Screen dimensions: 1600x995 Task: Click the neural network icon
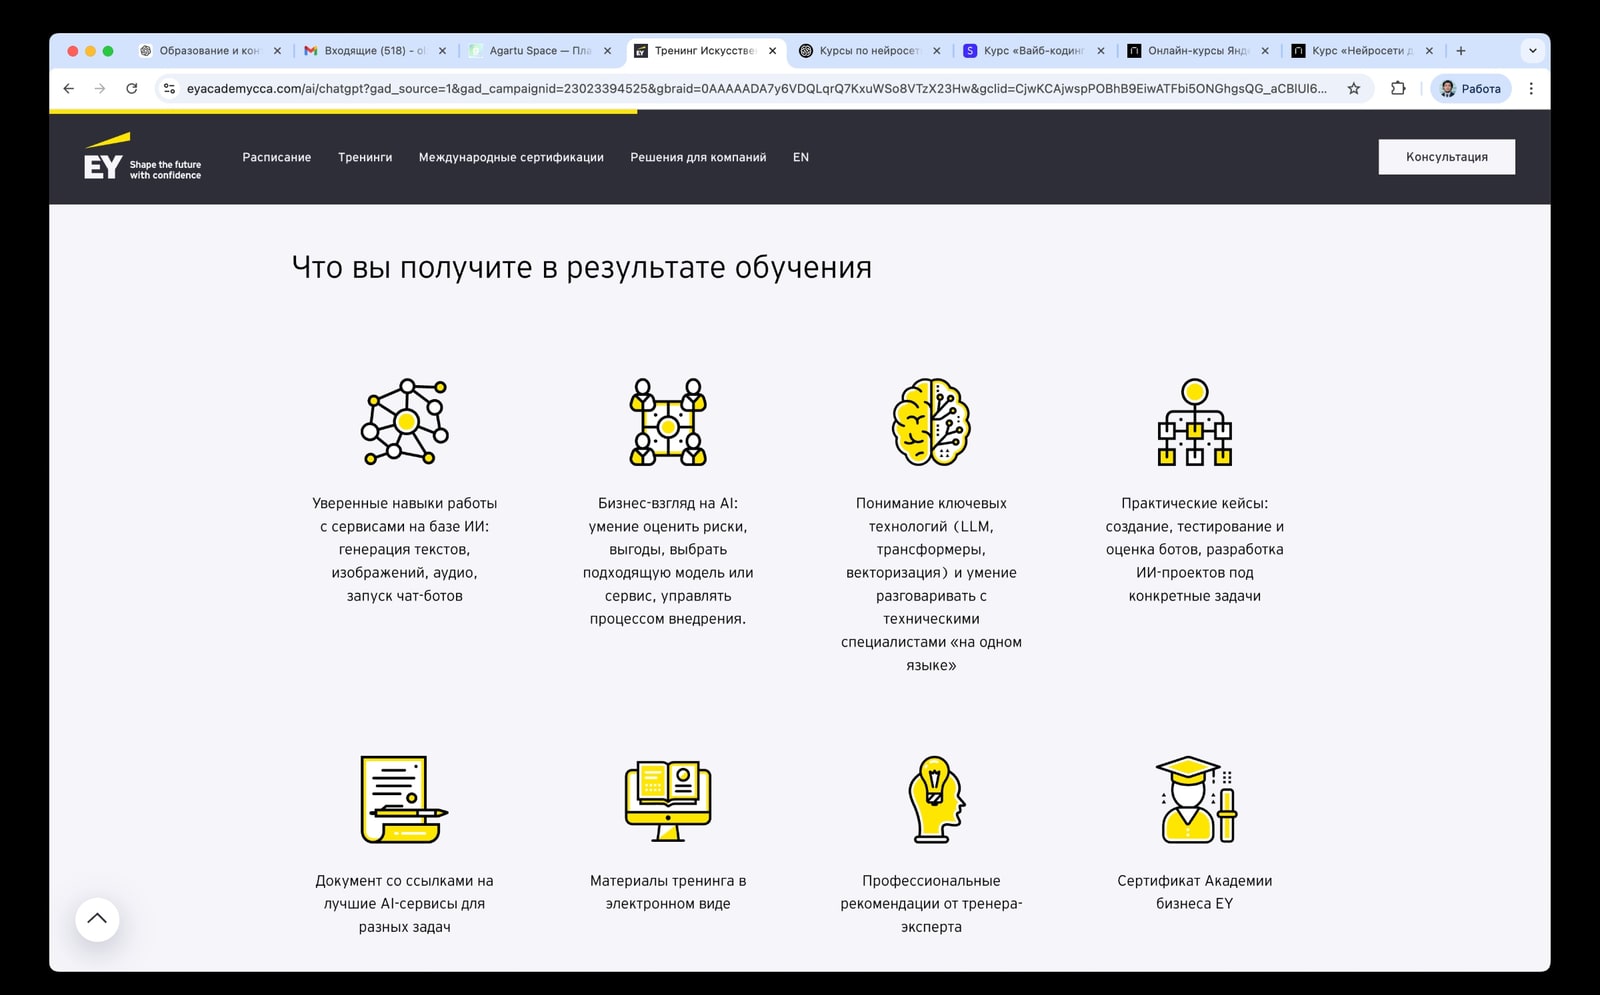click(405, 422)
